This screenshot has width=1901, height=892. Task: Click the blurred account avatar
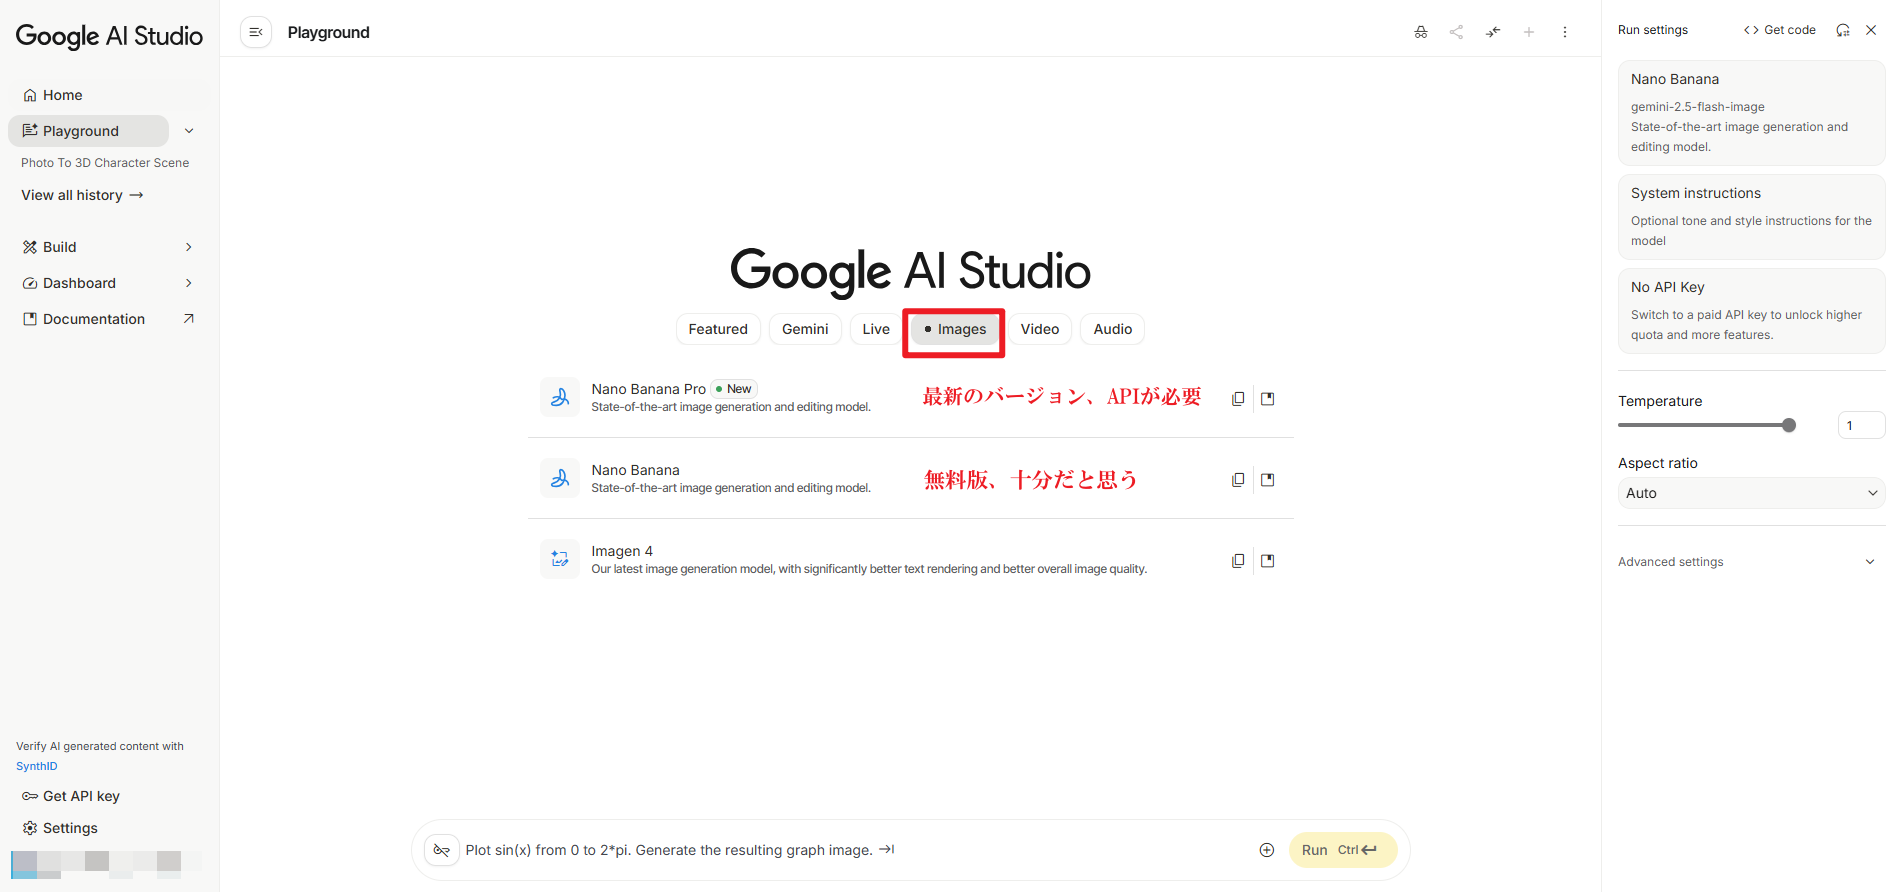(x=106, y=864)
